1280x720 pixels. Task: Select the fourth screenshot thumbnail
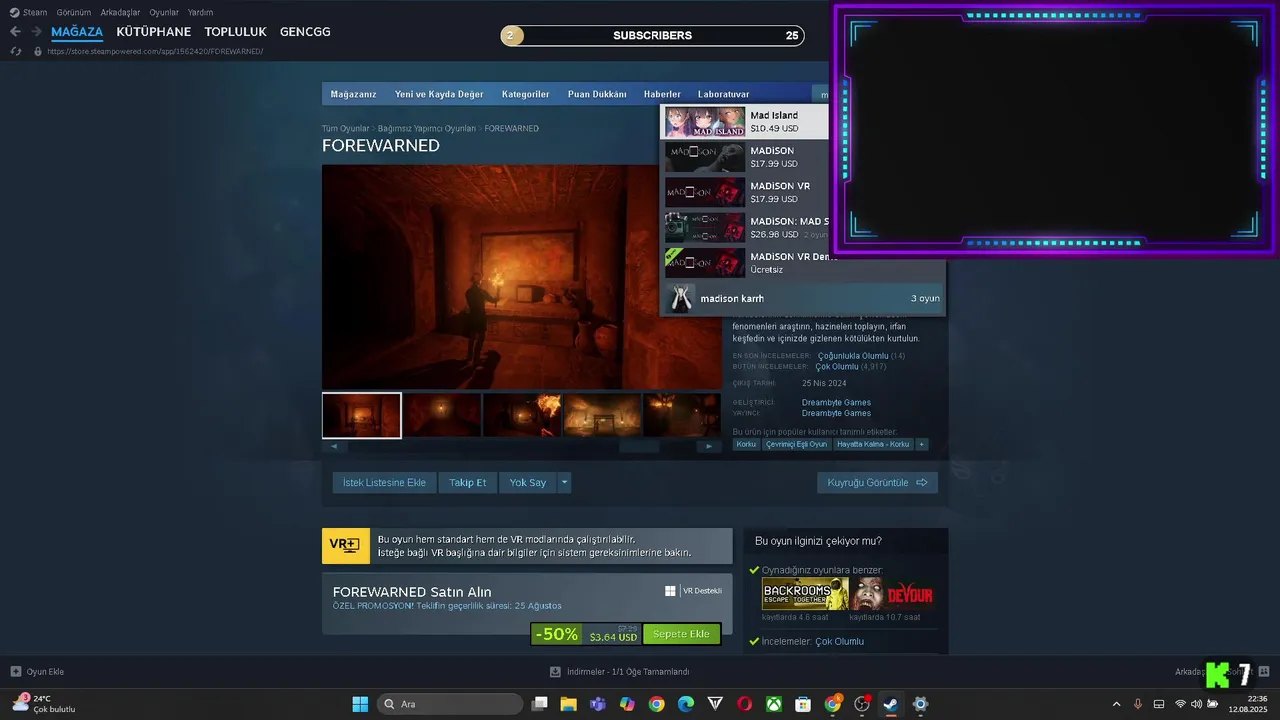[602, 415]
